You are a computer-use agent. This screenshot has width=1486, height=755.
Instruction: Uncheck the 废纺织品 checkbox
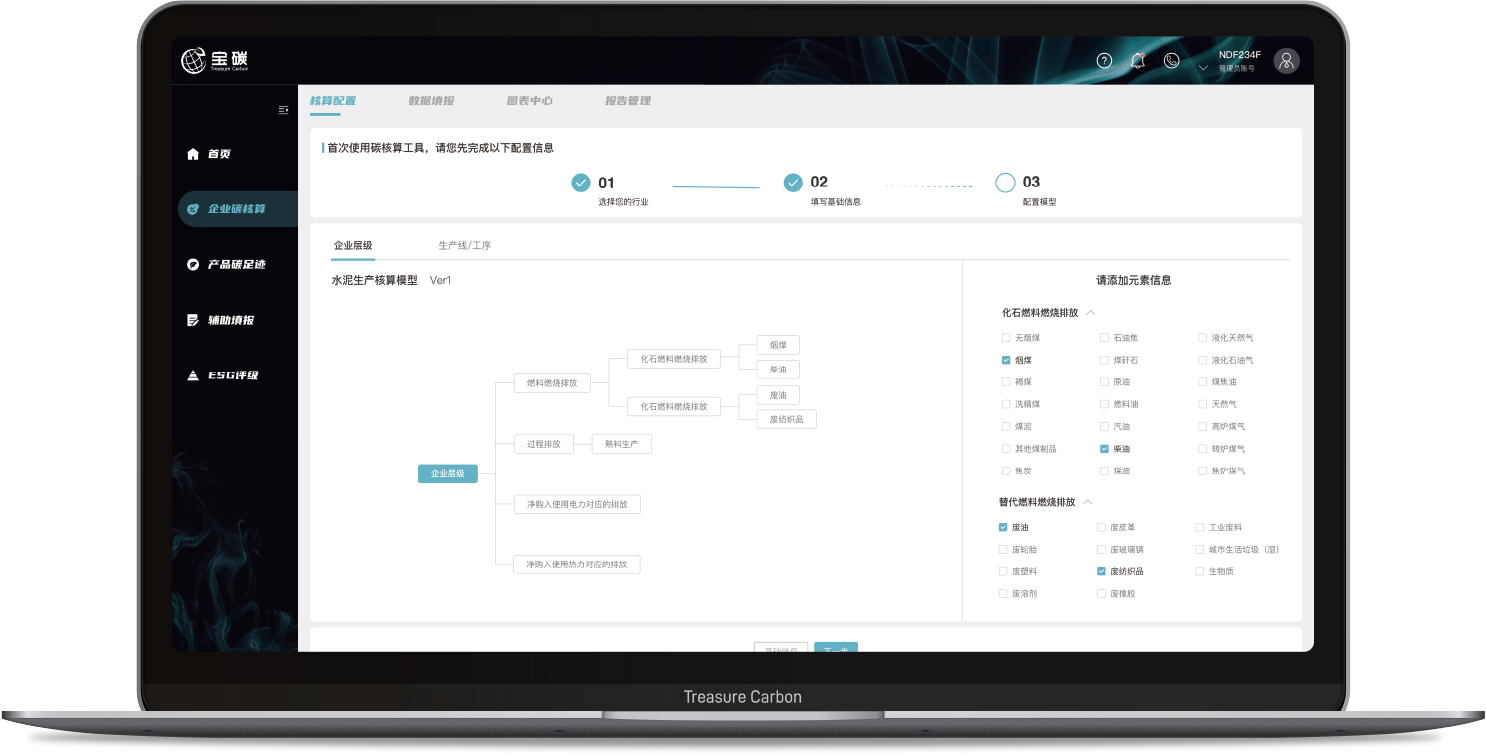tap(1101, 571)
